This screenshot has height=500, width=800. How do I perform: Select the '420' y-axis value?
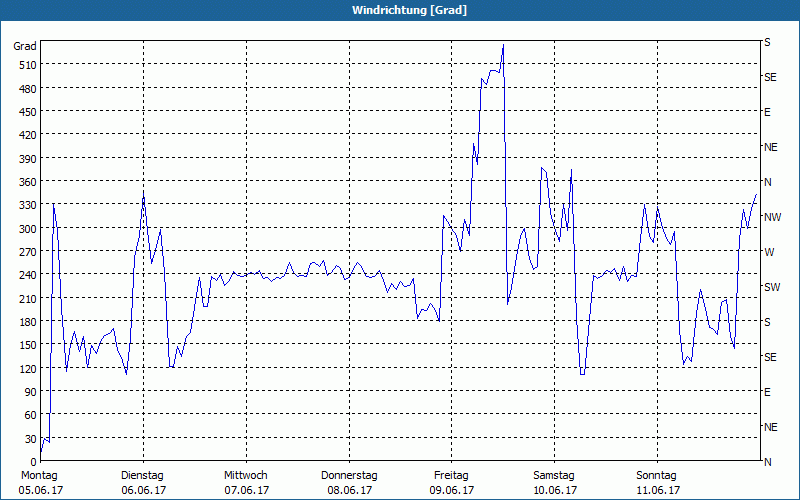tap(28, 136)
